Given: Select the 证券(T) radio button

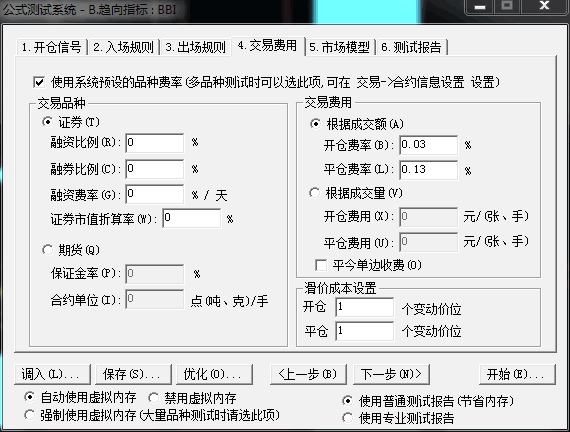Looking at the screenshot, I should 48,122.
